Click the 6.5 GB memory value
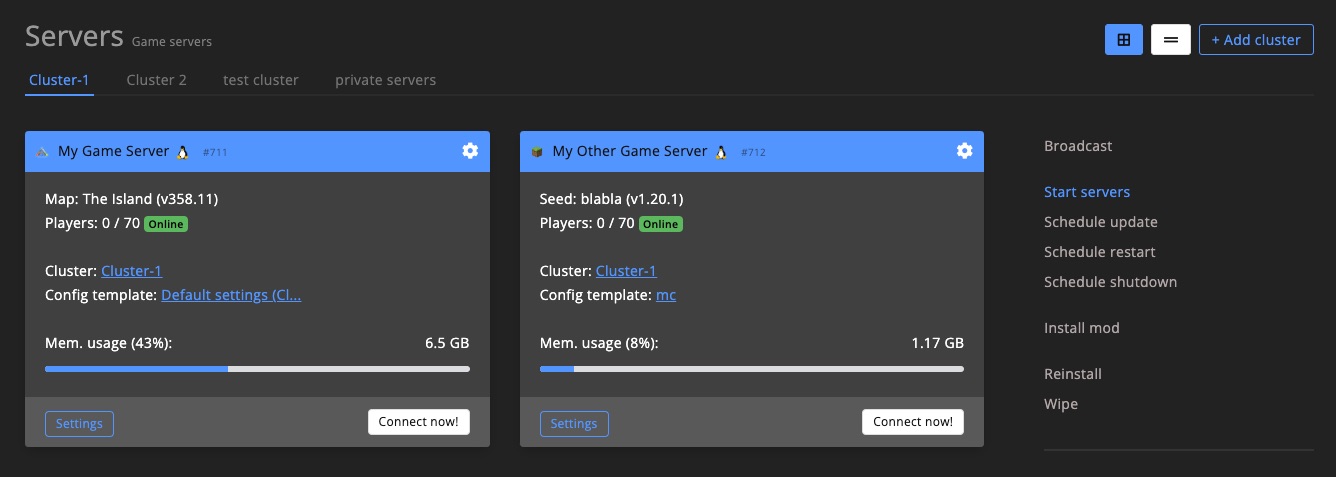Screen dimensions: 1336x477 coord(447,343)
